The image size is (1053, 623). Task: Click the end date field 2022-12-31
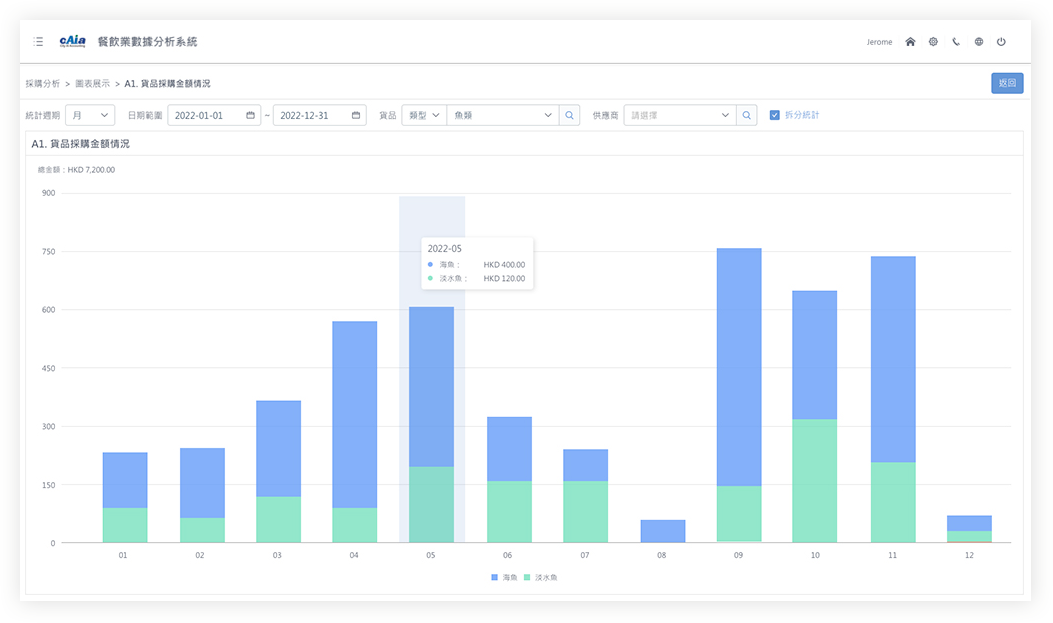[x=320, y=115]
